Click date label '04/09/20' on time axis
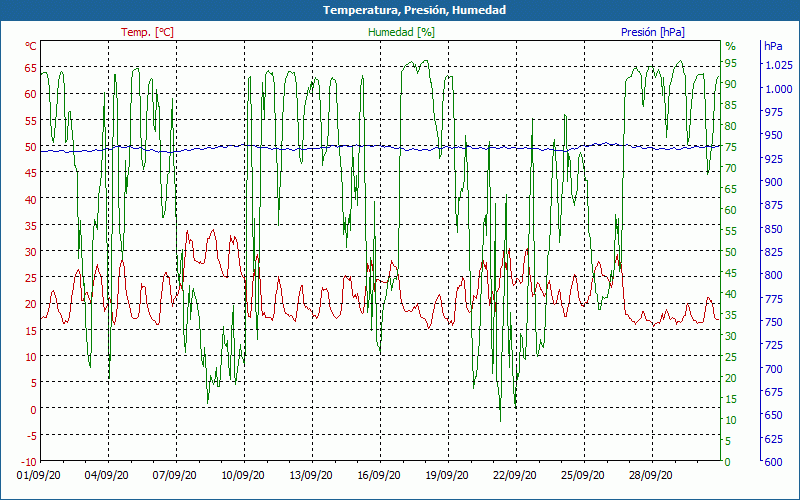Screen dimensions: 800x500 point(107,475)
